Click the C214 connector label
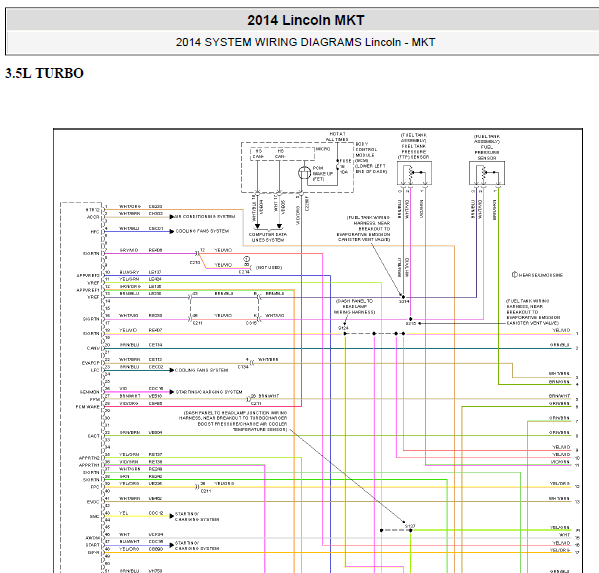Viewport: 599px width, 573px height. pyautogui.click(x=244, y=272)
